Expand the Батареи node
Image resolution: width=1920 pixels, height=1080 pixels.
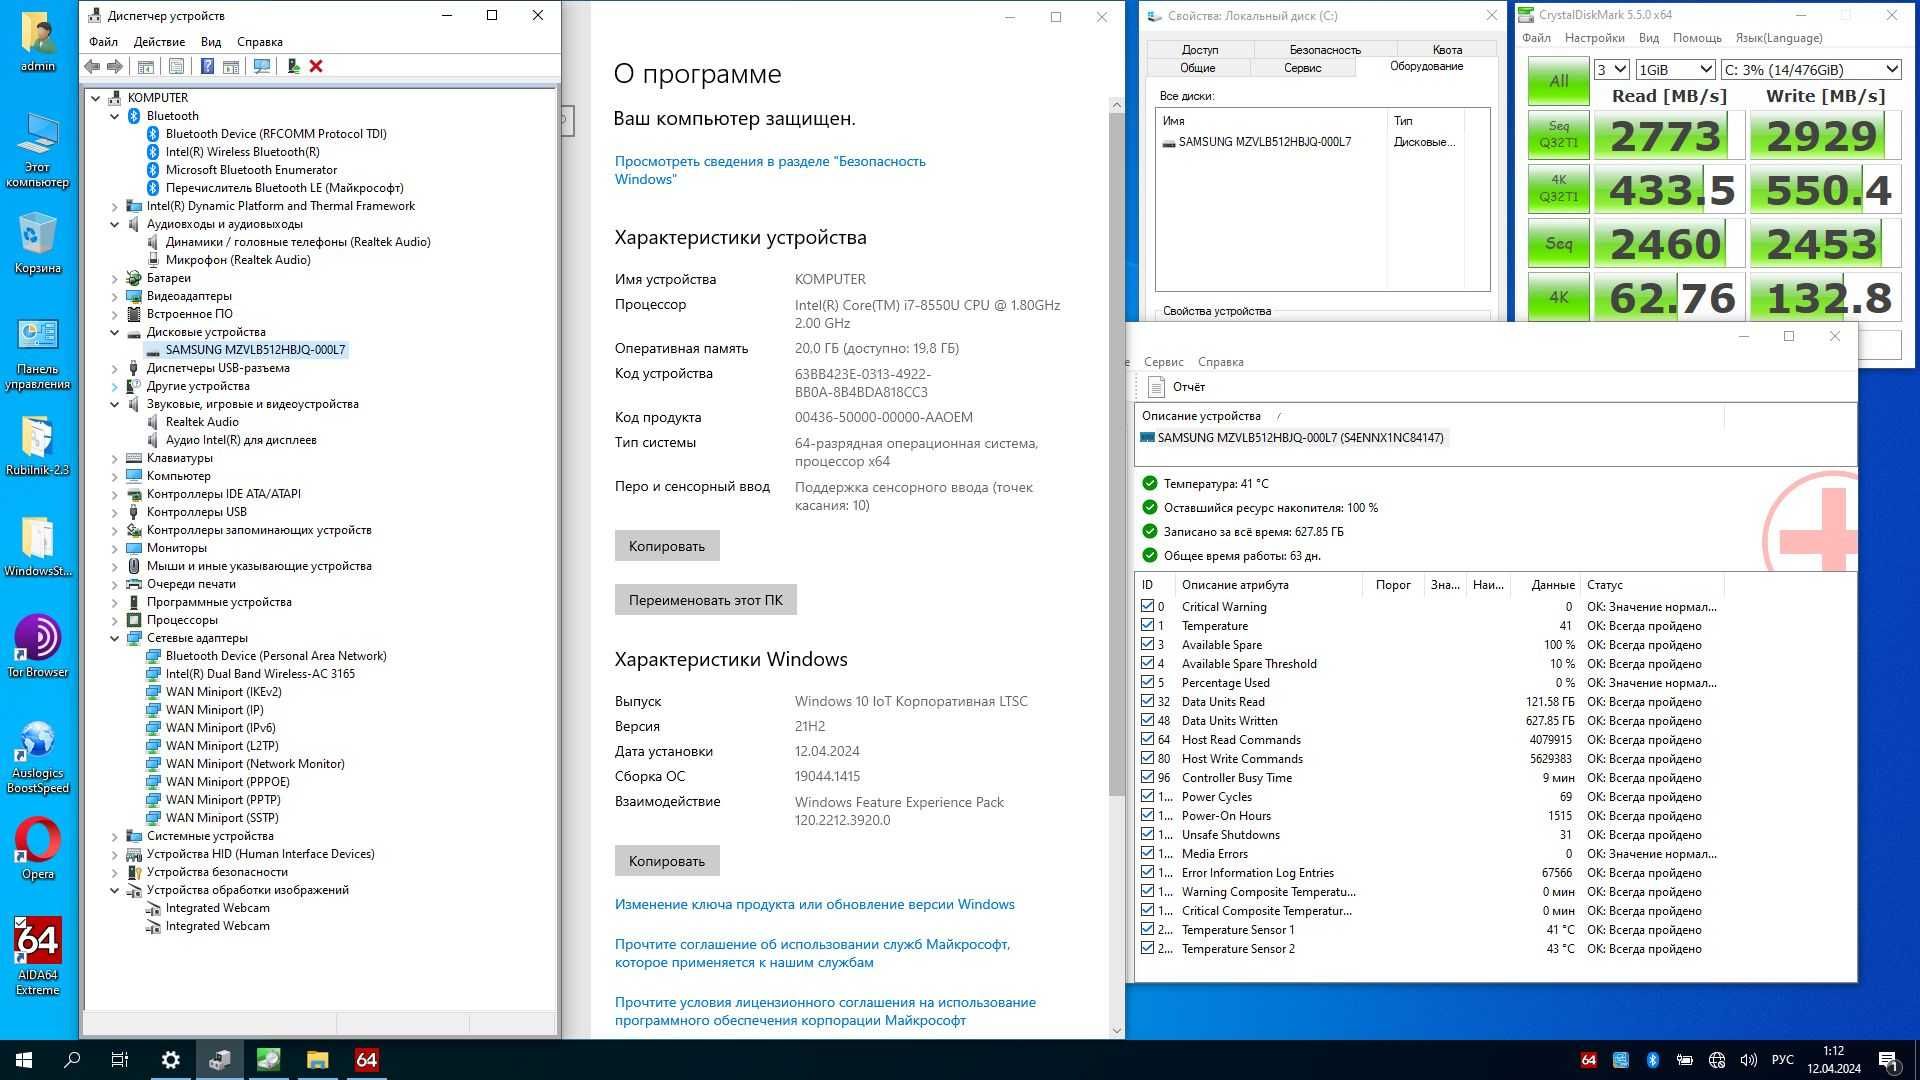point(115,278)
